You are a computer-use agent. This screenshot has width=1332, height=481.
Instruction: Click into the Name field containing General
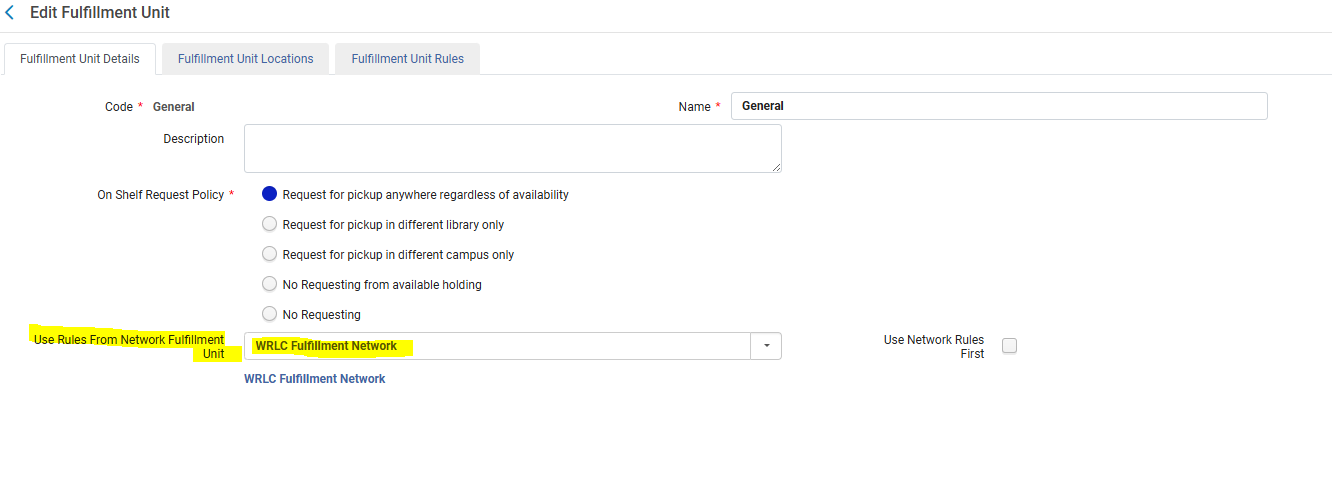coord(999,106)
